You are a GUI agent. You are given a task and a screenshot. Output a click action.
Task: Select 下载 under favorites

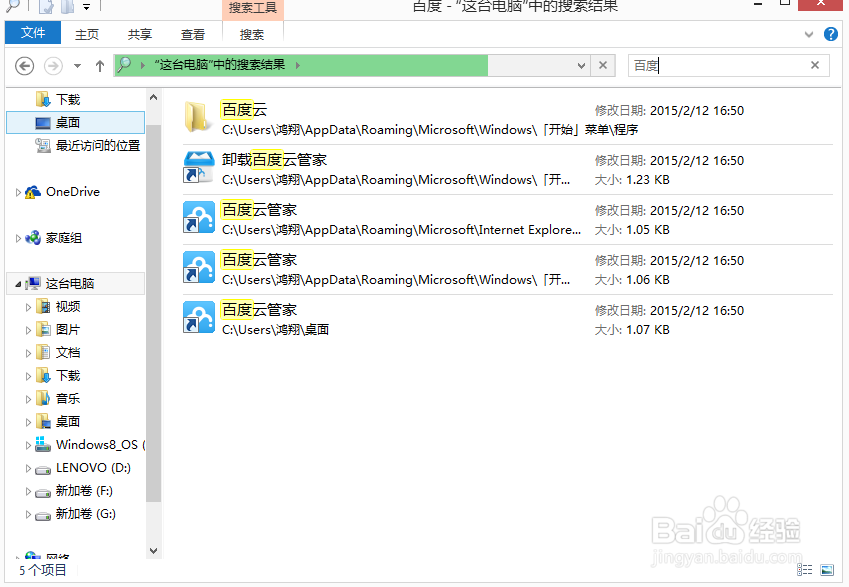[68, 100]
